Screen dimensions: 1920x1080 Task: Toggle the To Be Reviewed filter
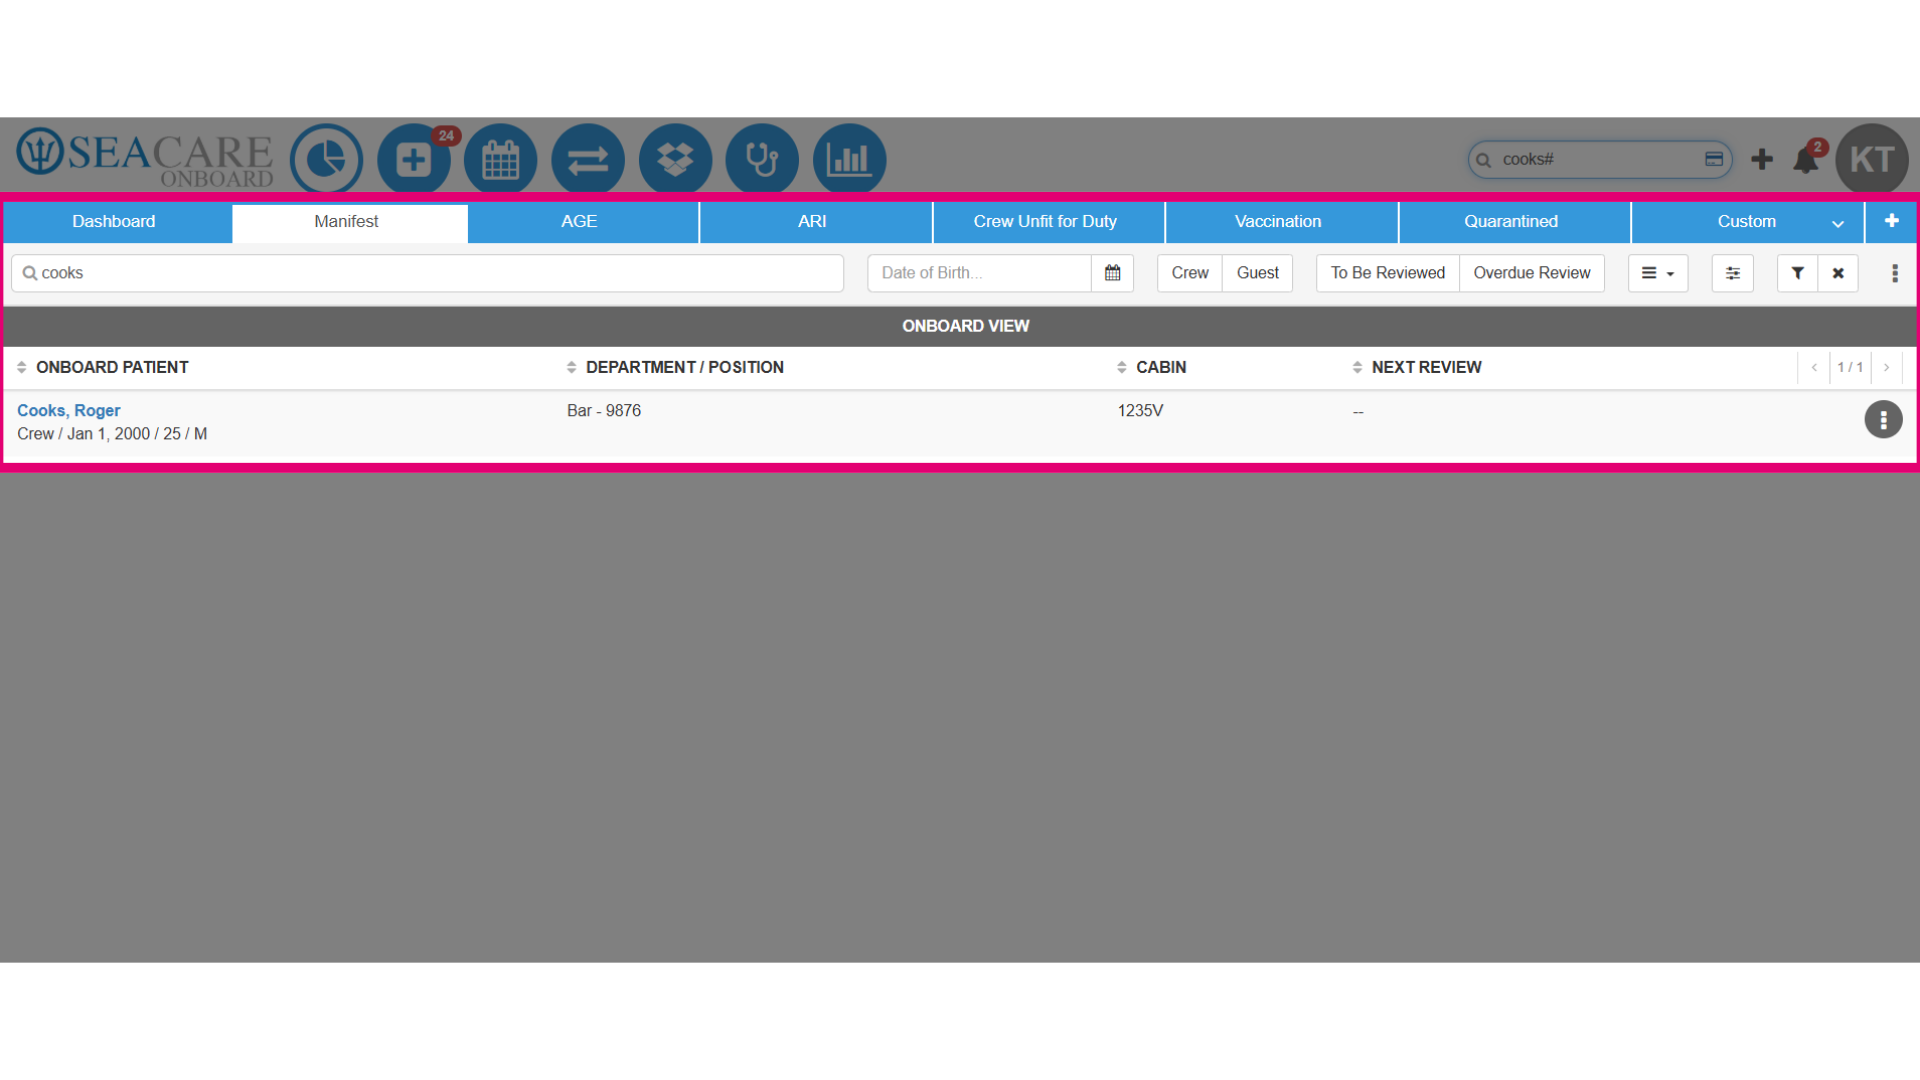[x=1388, y=273]
